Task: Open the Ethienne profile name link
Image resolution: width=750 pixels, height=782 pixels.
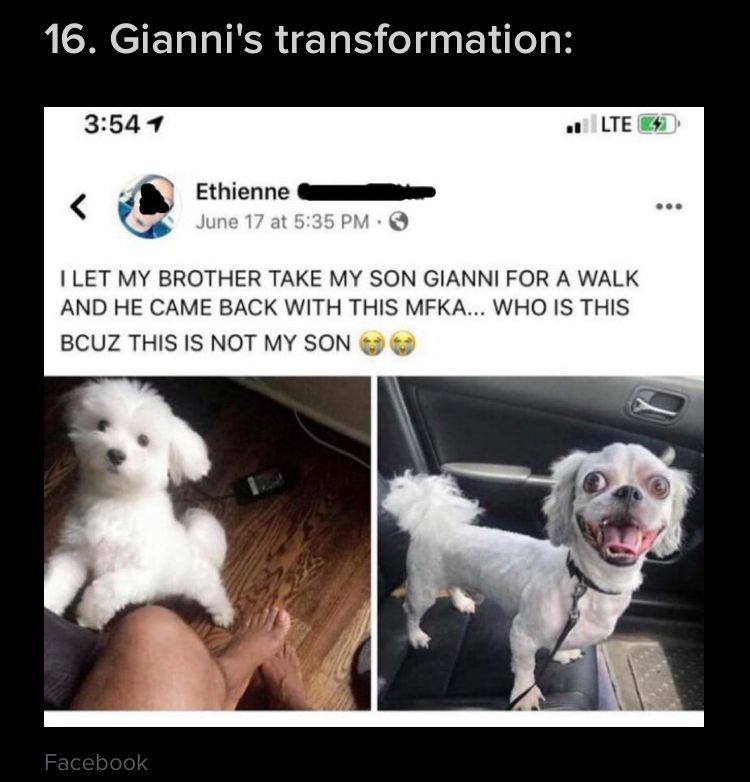Action: 242,192
